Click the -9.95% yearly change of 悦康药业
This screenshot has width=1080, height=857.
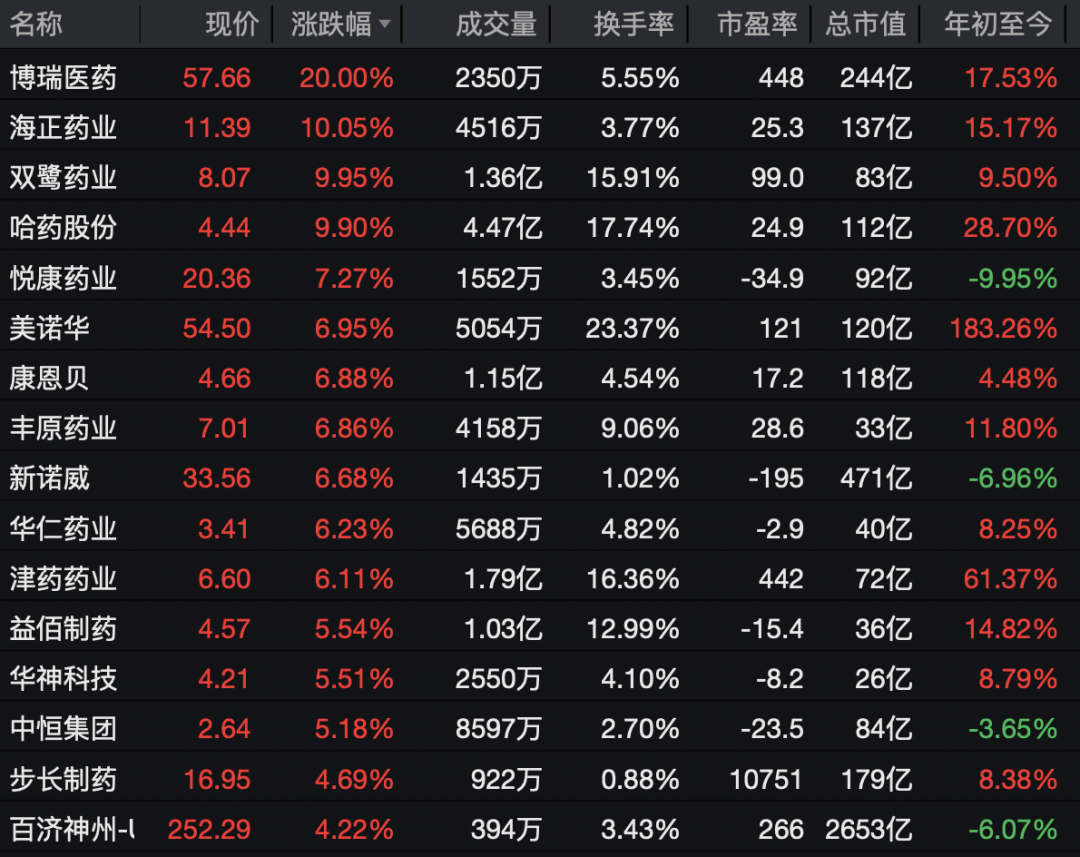point(1014,278)
